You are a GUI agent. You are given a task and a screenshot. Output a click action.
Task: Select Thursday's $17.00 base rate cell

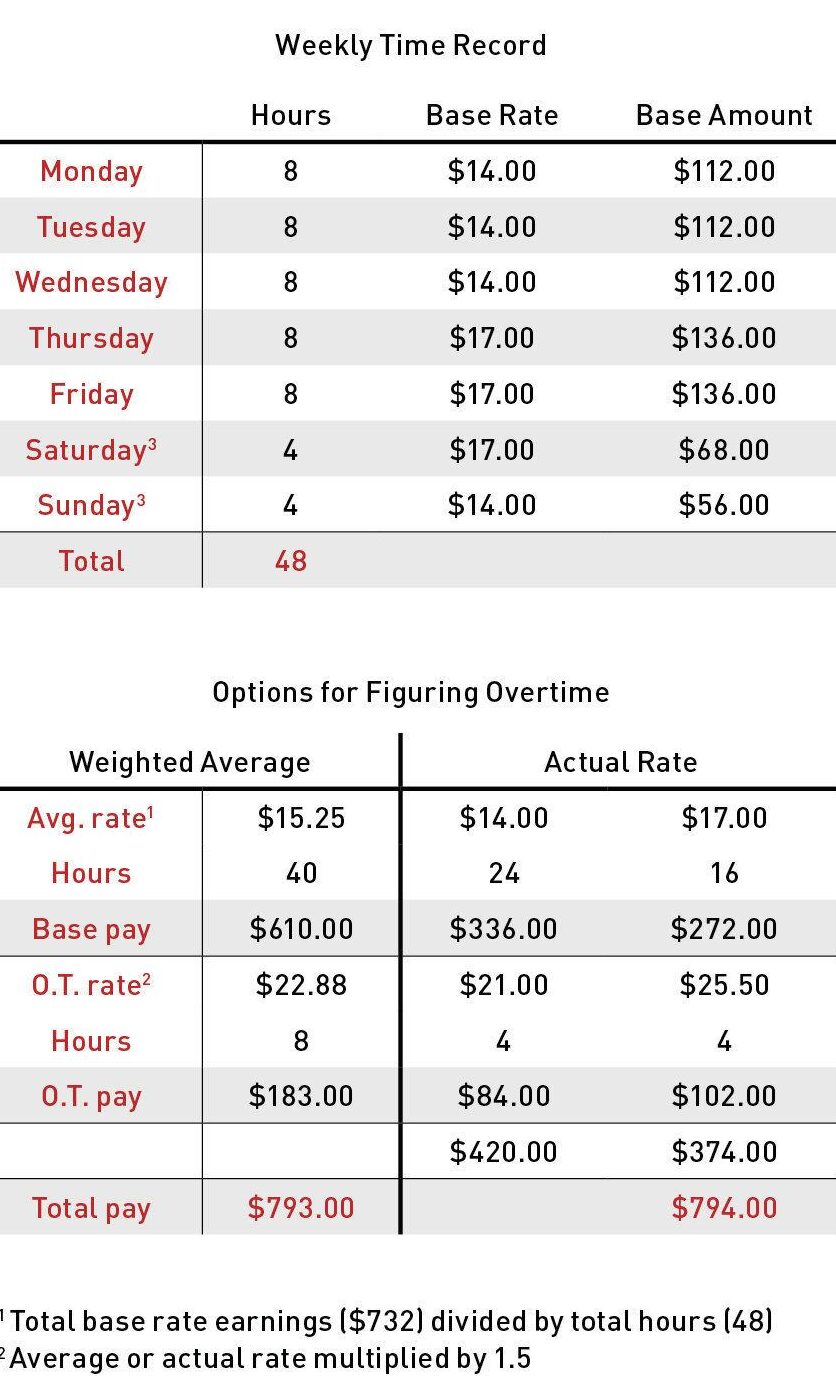pyautogui.click(x=492, y=338)
